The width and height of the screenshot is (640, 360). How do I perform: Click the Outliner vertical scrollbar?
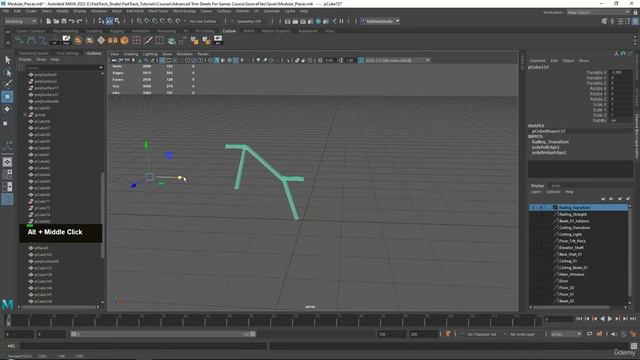click(102, 215)
